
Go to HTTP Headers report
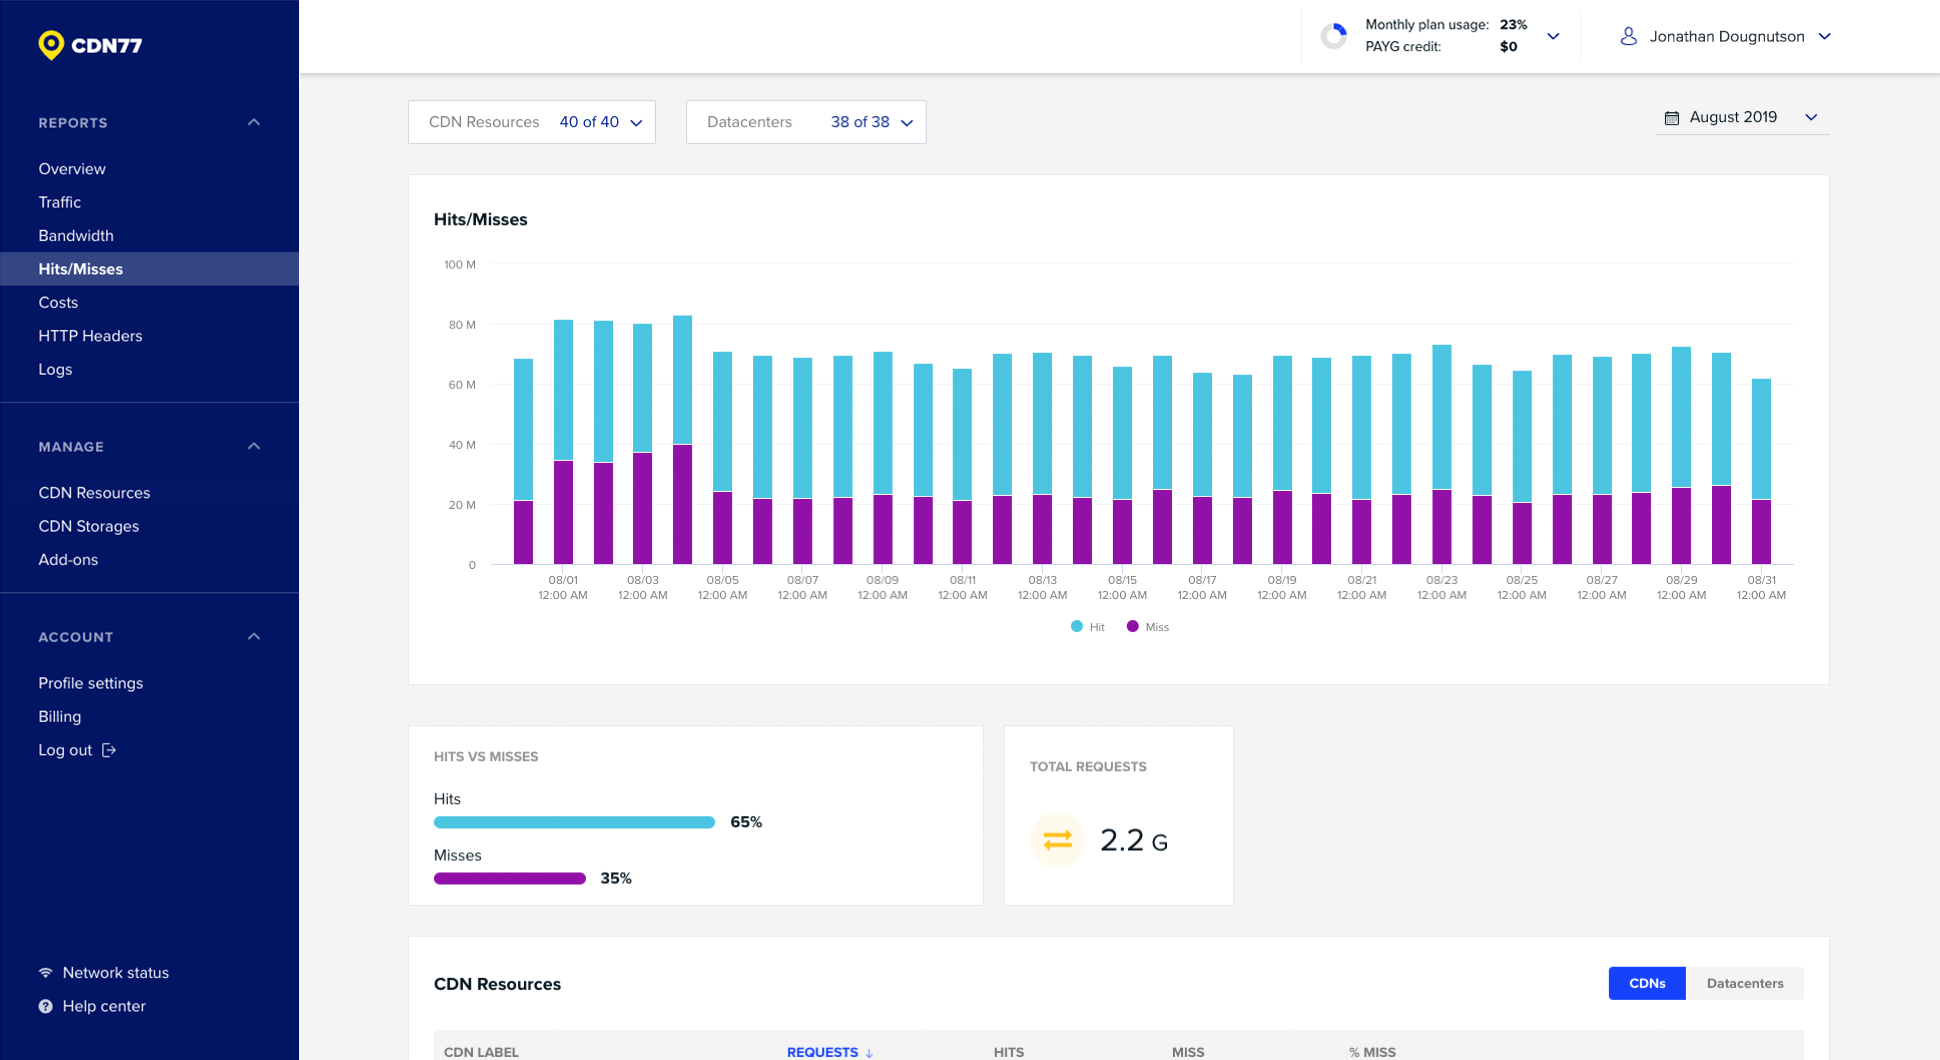coord(90,336)
